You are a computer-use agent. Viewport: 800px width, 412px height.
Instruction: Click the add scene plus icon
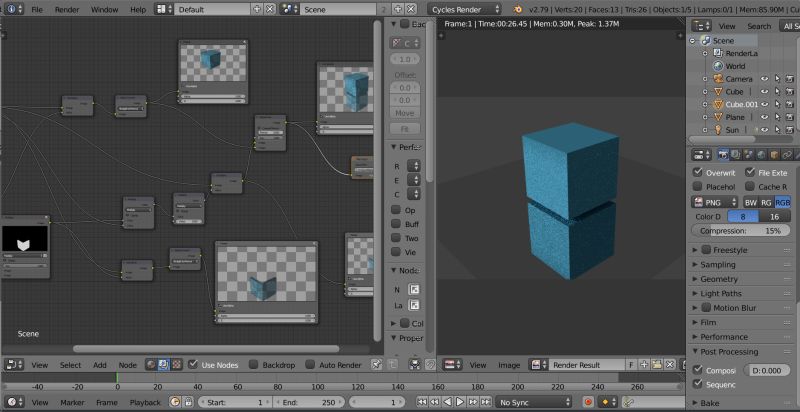[x=398, y=9]
